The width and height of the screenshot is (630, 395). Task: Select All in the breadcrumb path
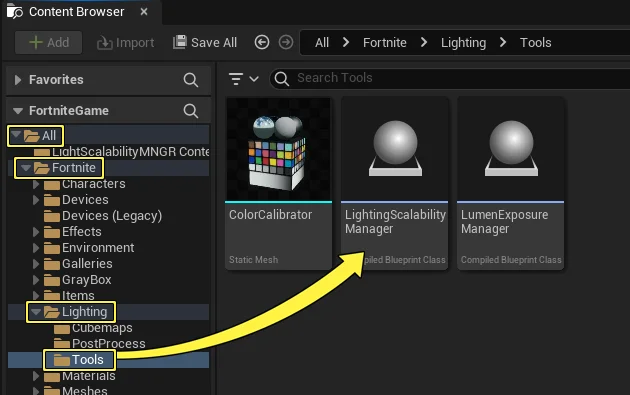[x=322, y=43]
